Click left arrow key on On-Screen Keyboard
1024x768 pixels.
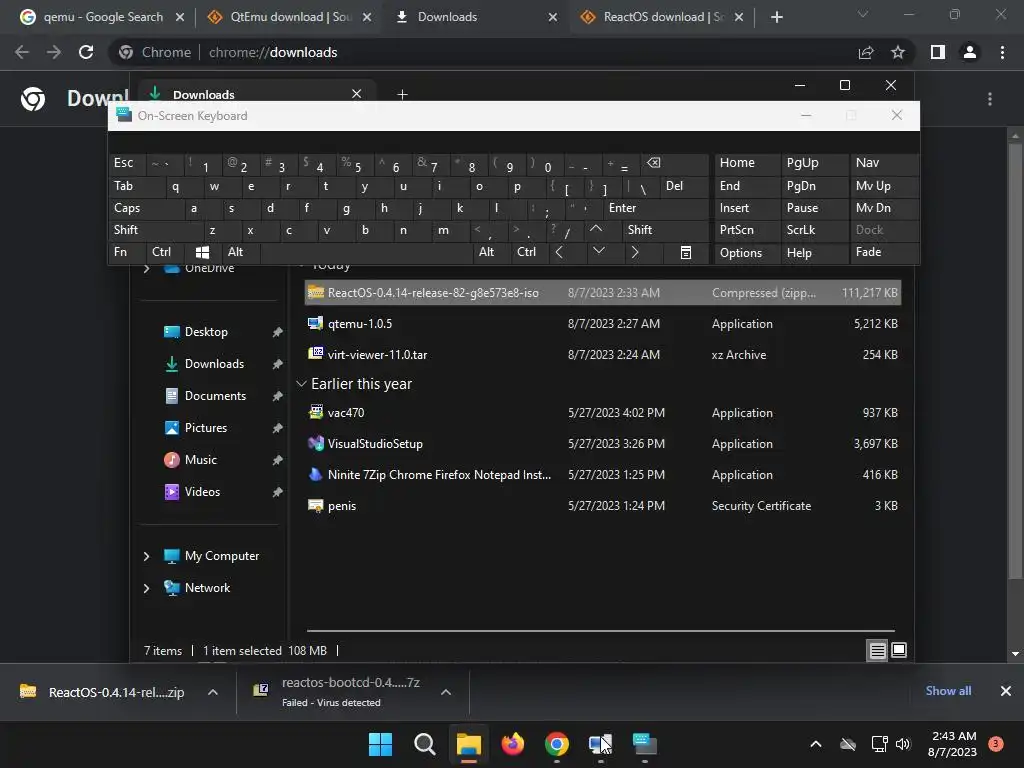[559, 252]
